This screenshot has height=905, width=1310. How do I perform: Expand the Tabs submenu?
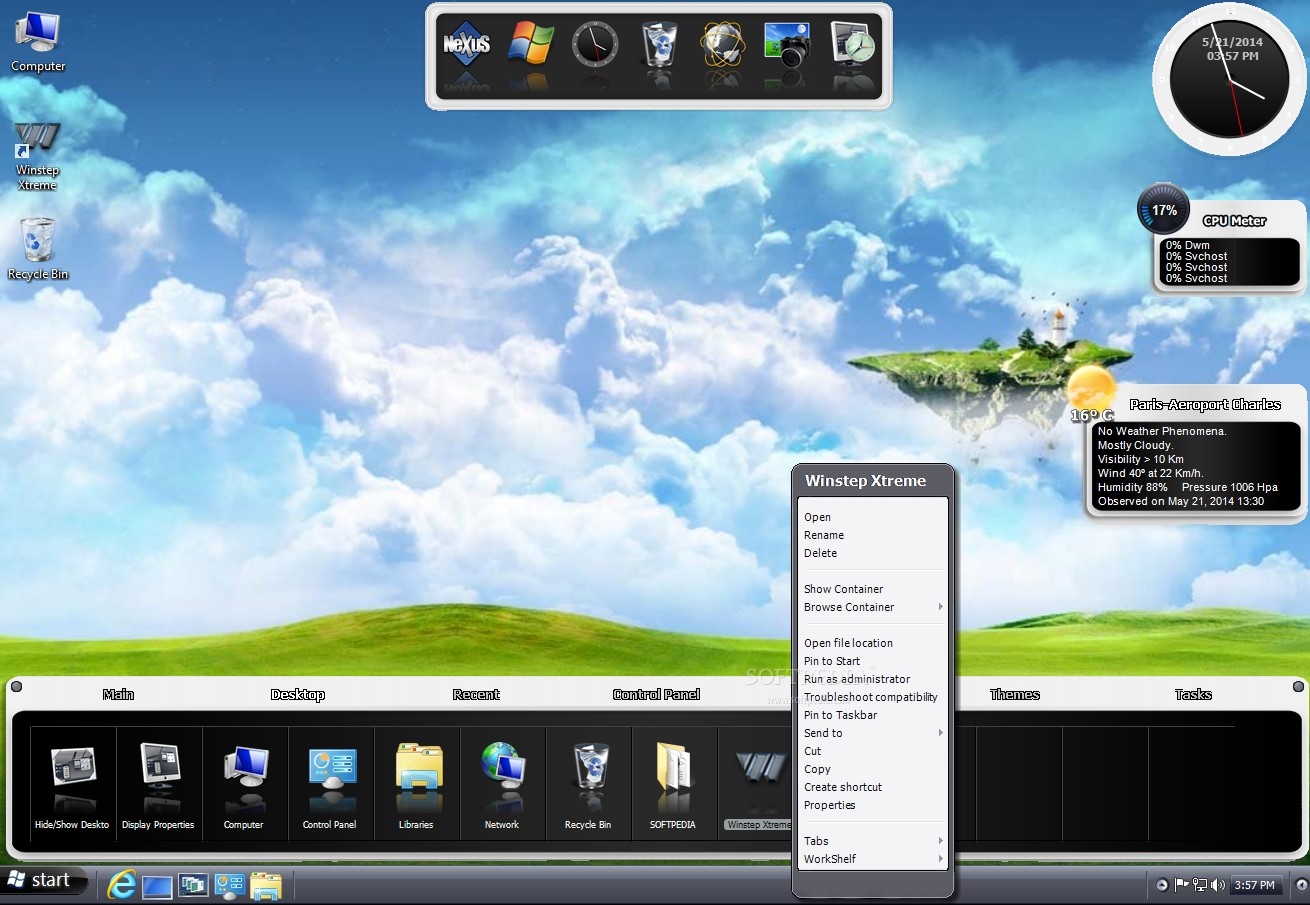873,841
